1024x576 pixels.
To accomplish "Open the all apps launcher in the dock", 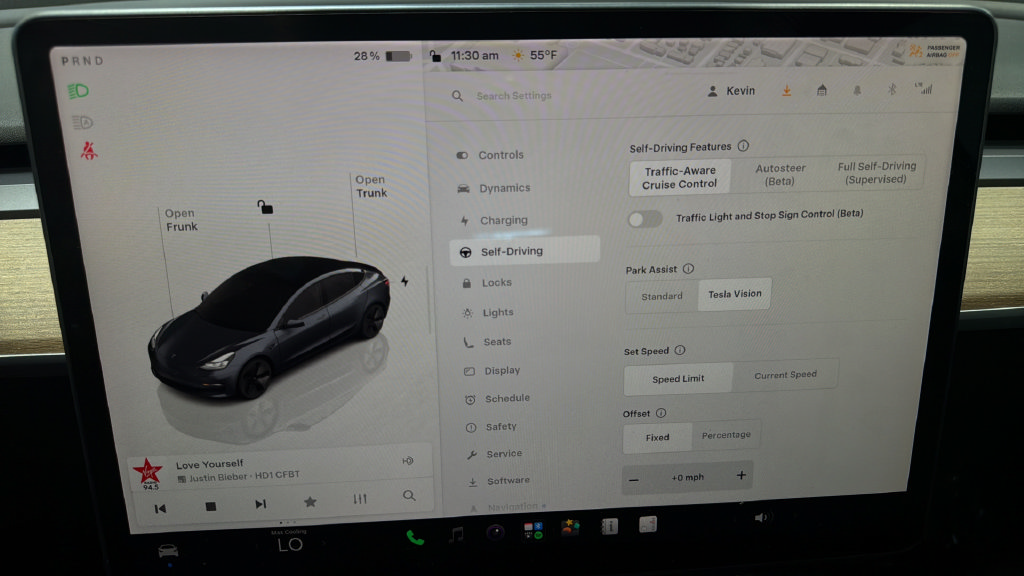I will click(x=533, y=530).
